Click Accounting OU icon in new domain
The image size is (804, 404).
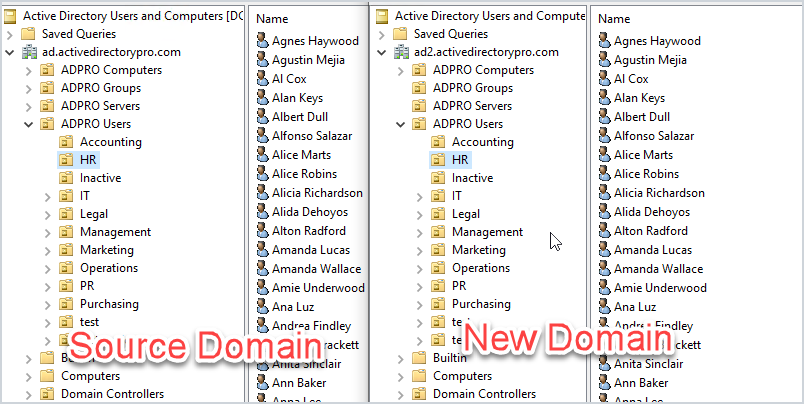[x=437, y=142]
